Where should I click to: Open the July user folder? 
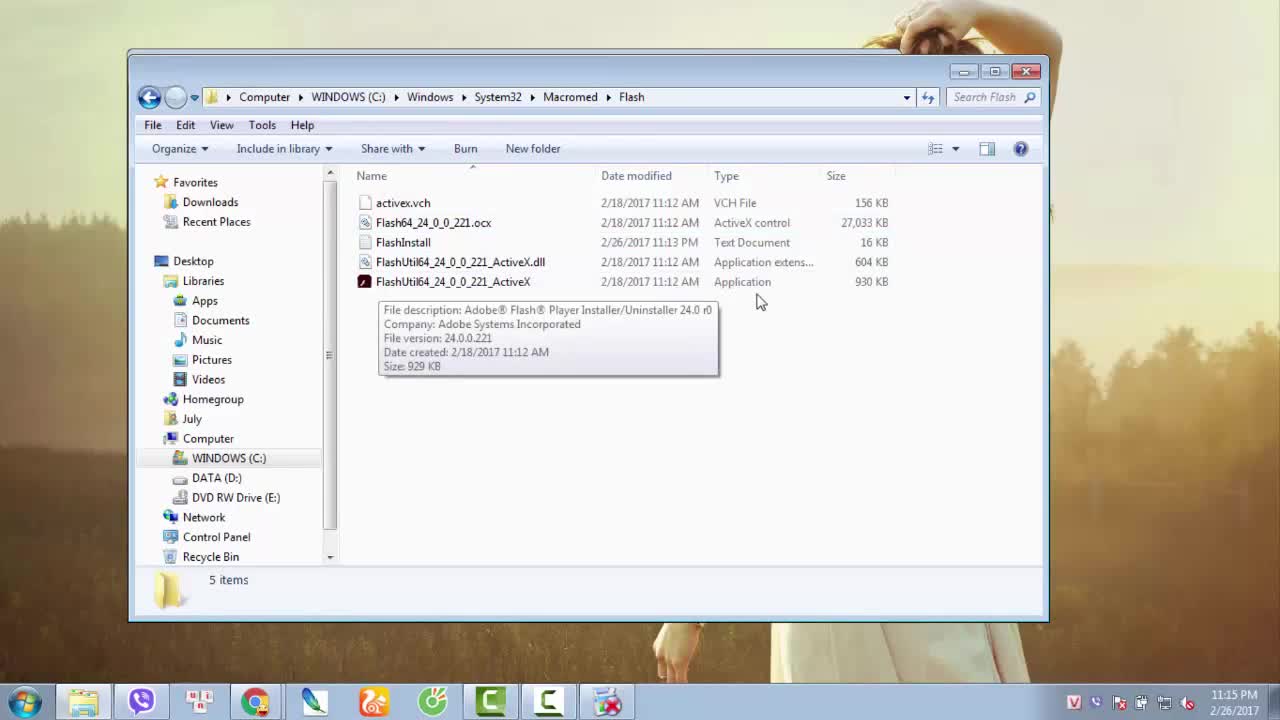coord(192,419)
